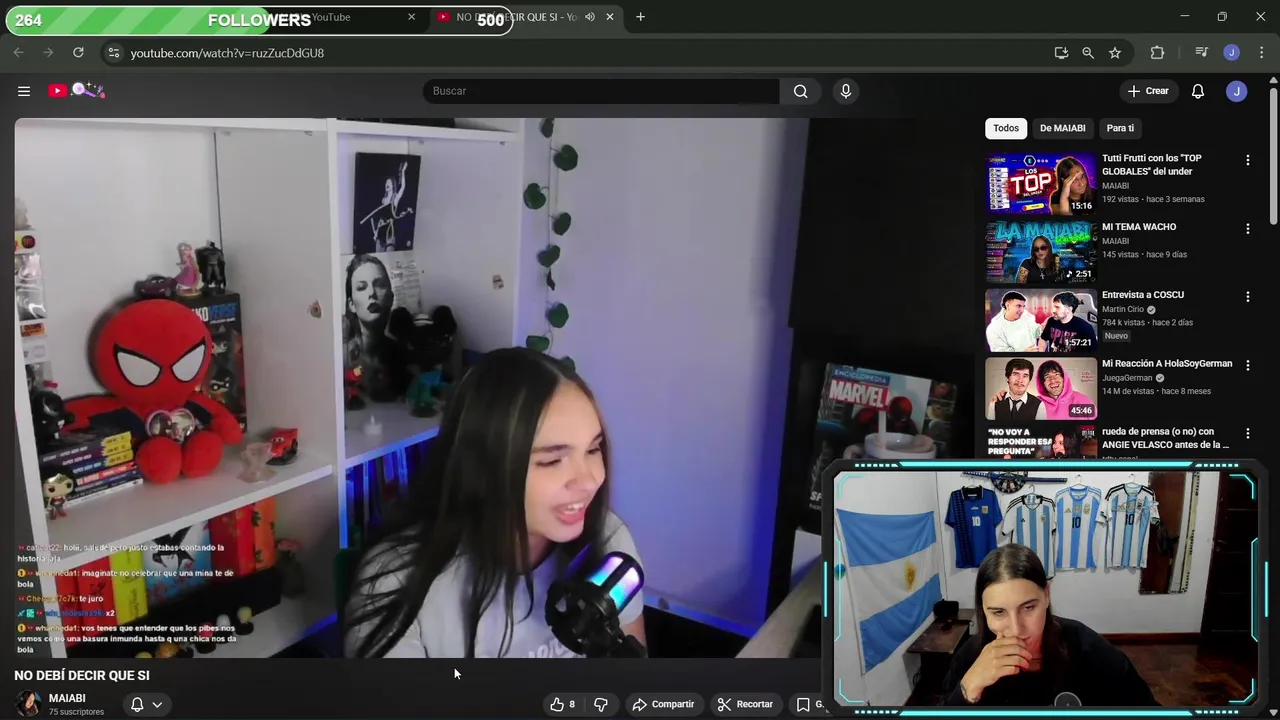1280x720 pixels.
Task: Select the De MAIABI filter chip
Action: point(1062,128)
